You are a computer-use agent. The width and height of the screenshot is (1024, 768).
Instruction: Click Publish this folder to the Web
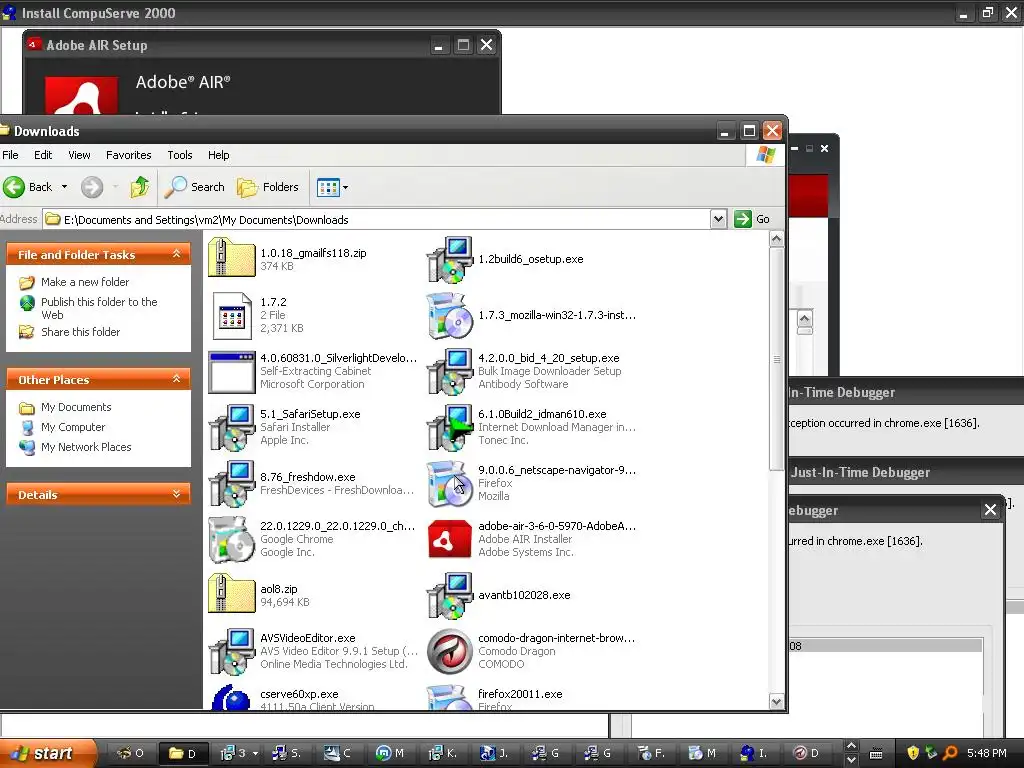click(x=99, y=308)
